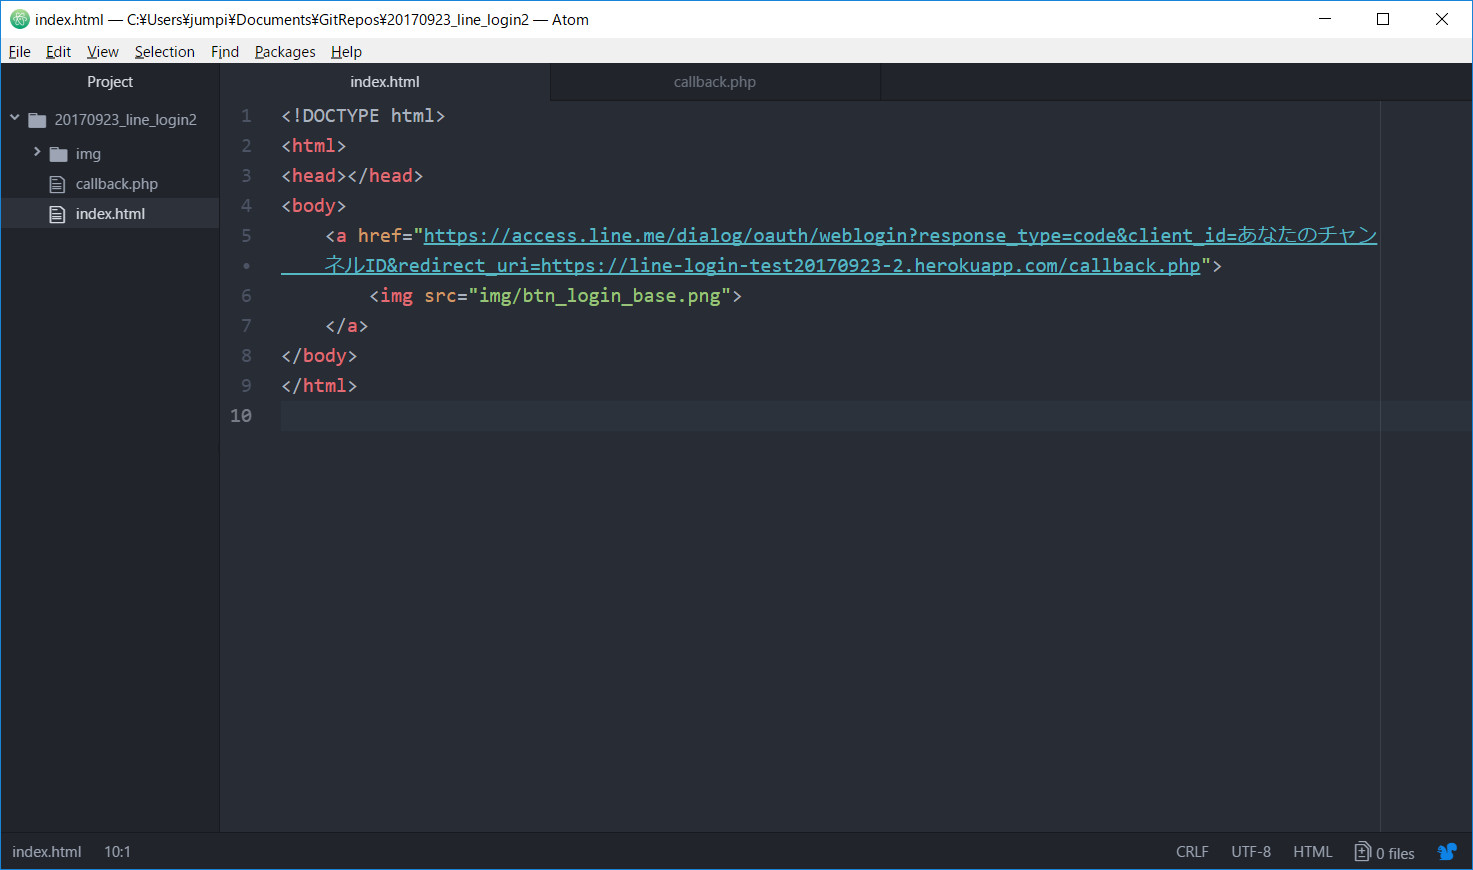Switch to the index.html tab
This screenshot has height=870, width=1473.
pyautogui.click(x=385, y=82)
